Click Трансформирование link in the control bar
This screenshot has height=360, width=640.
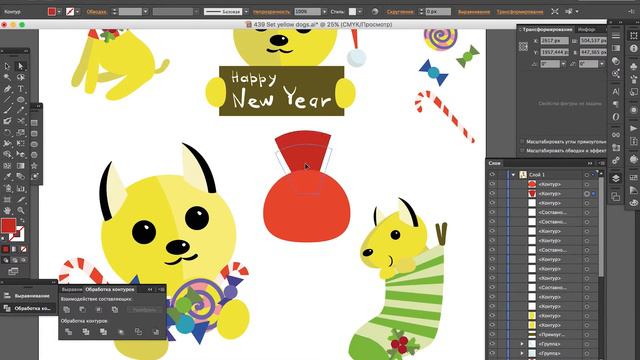coord(520,12)
